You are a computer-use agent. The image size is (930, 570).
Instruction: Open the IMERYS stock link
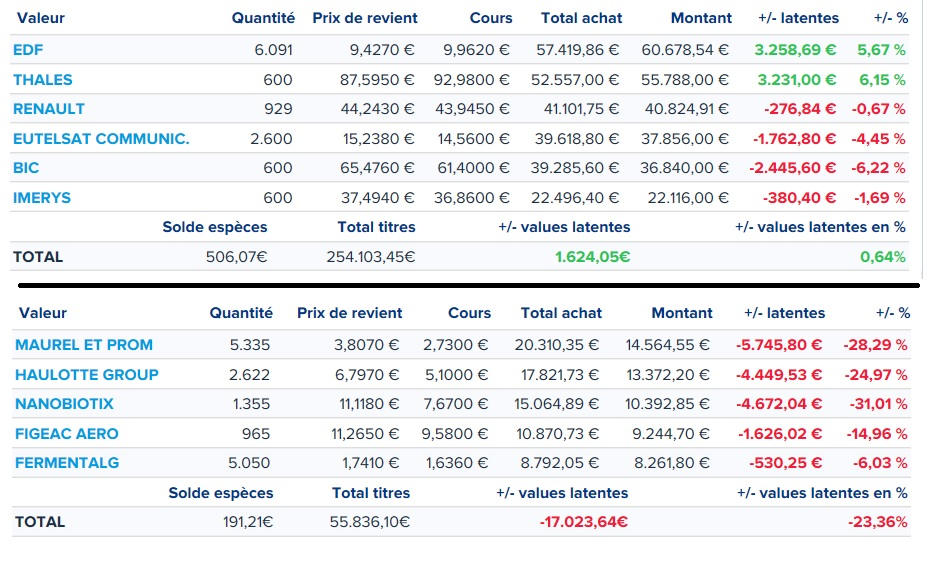(x=42, y=198)
